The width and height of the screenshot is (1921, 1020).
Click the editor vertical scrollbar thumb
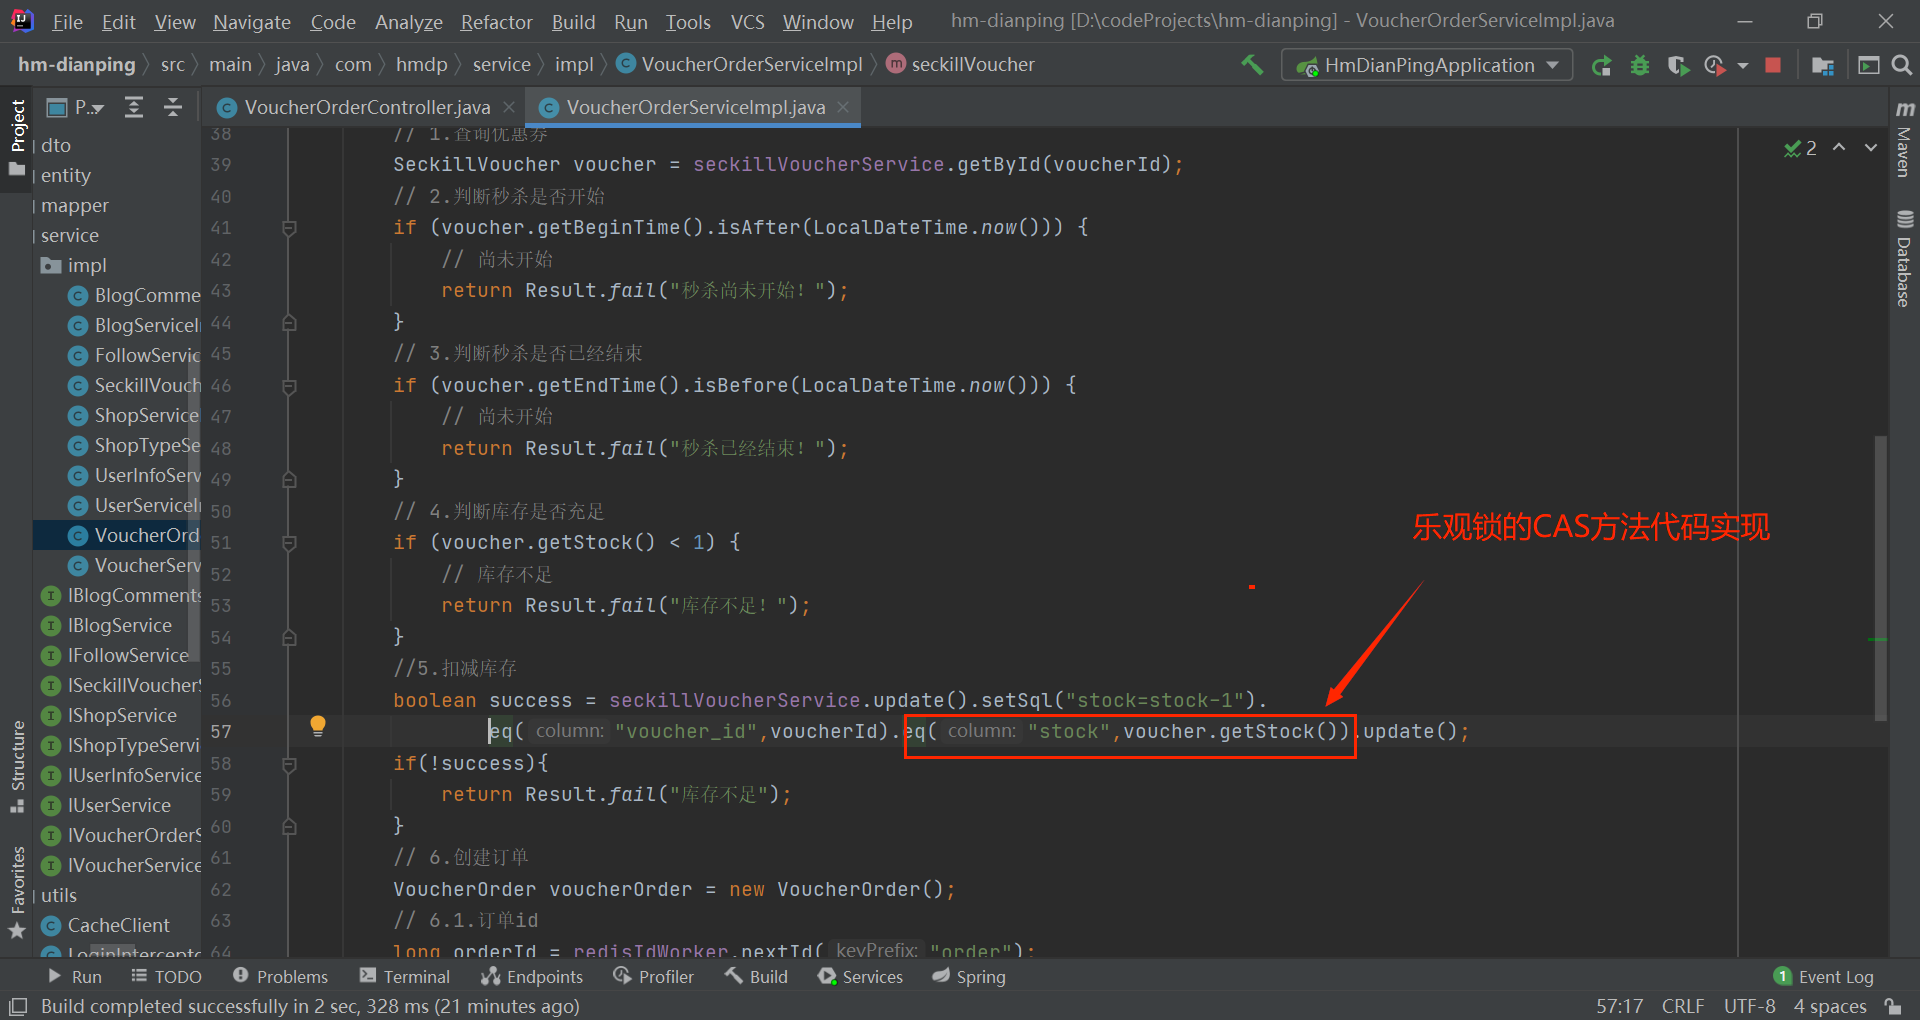(1881, 578)
